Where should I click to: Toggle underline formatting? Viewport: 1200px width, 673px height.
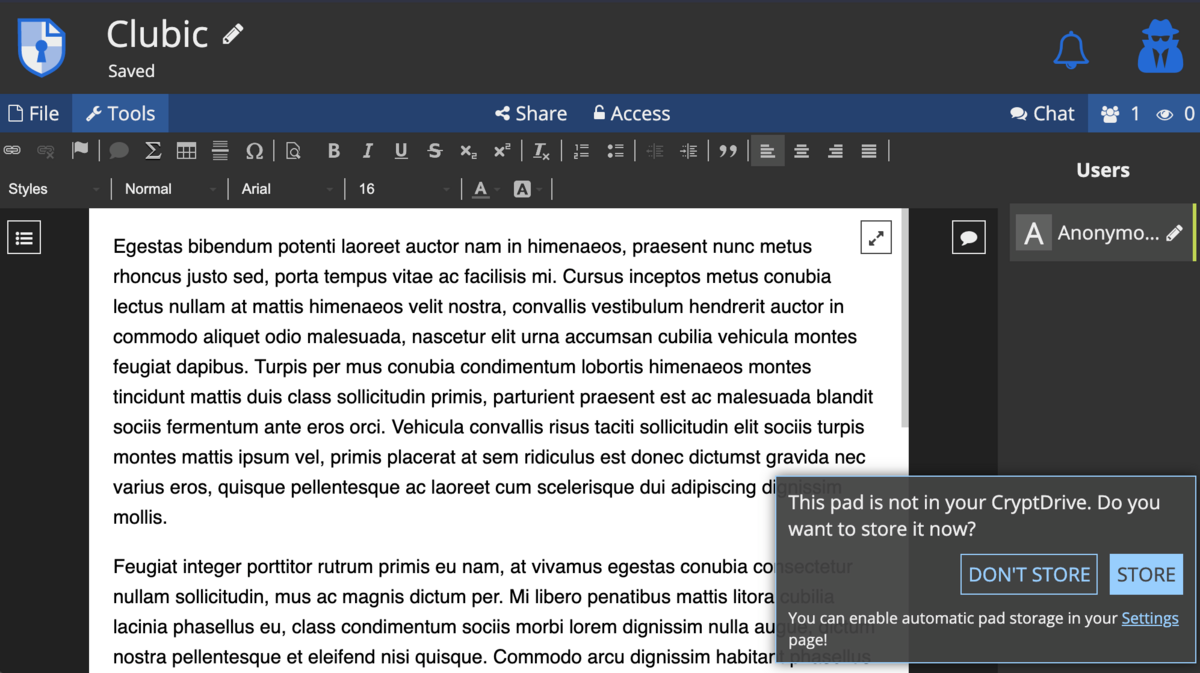coord(401,151)
